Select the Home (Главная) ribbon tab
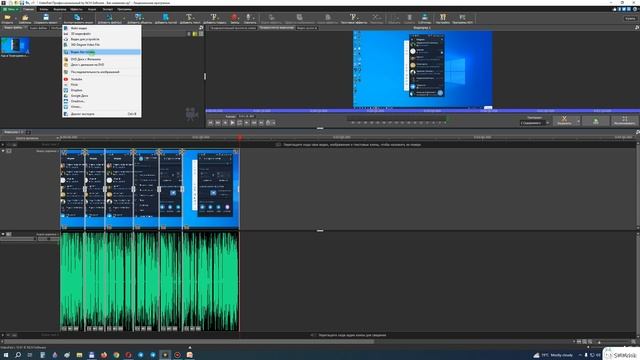 click(29, 9)
